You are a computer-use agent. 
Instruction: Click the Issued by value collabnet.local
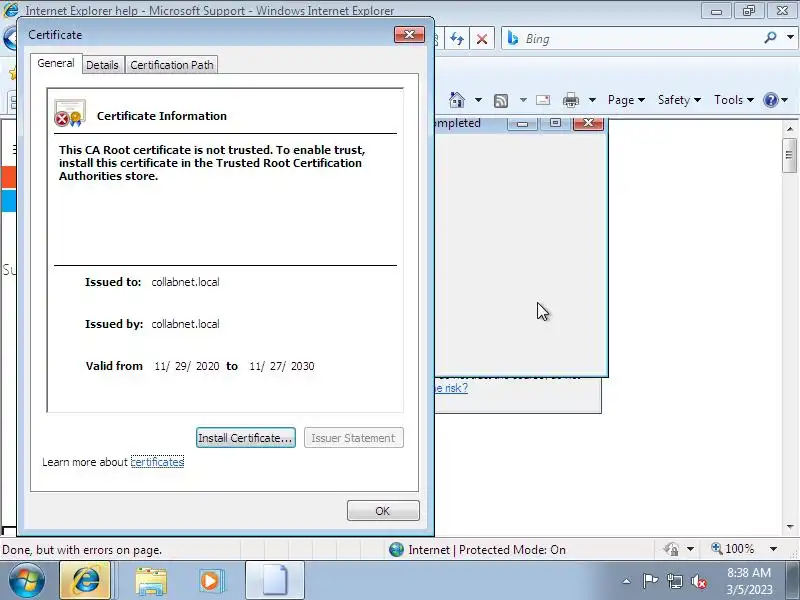[185, 324]
